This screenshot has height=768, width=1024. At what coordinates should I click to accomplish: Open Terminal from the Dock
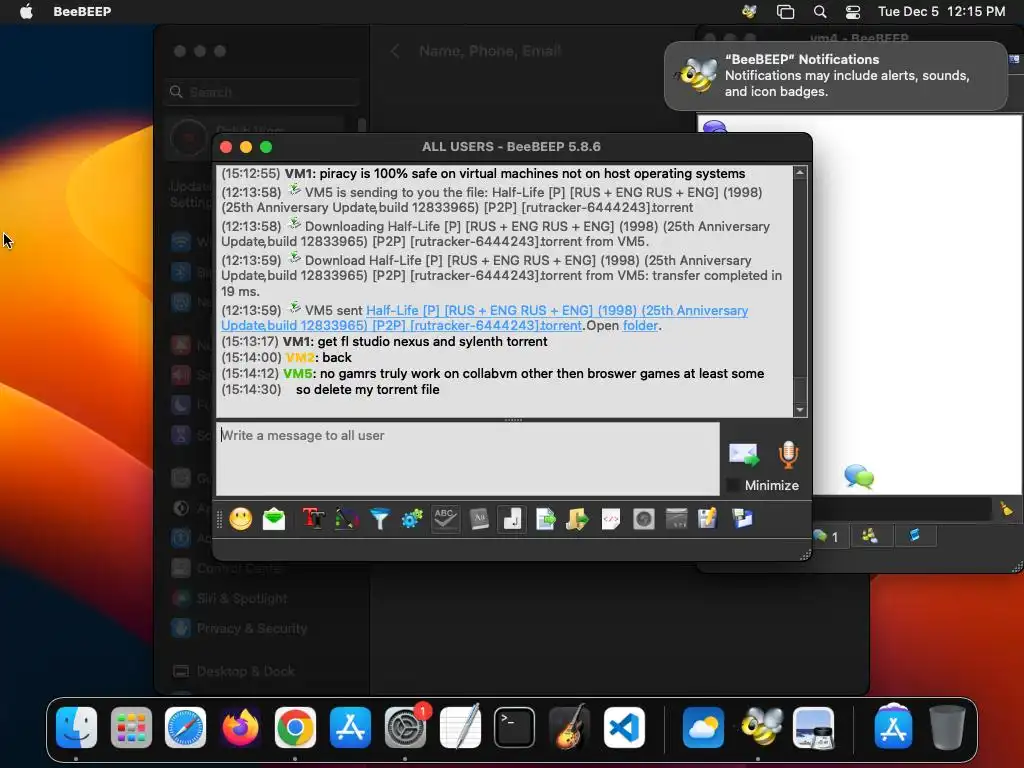[514, 728]
